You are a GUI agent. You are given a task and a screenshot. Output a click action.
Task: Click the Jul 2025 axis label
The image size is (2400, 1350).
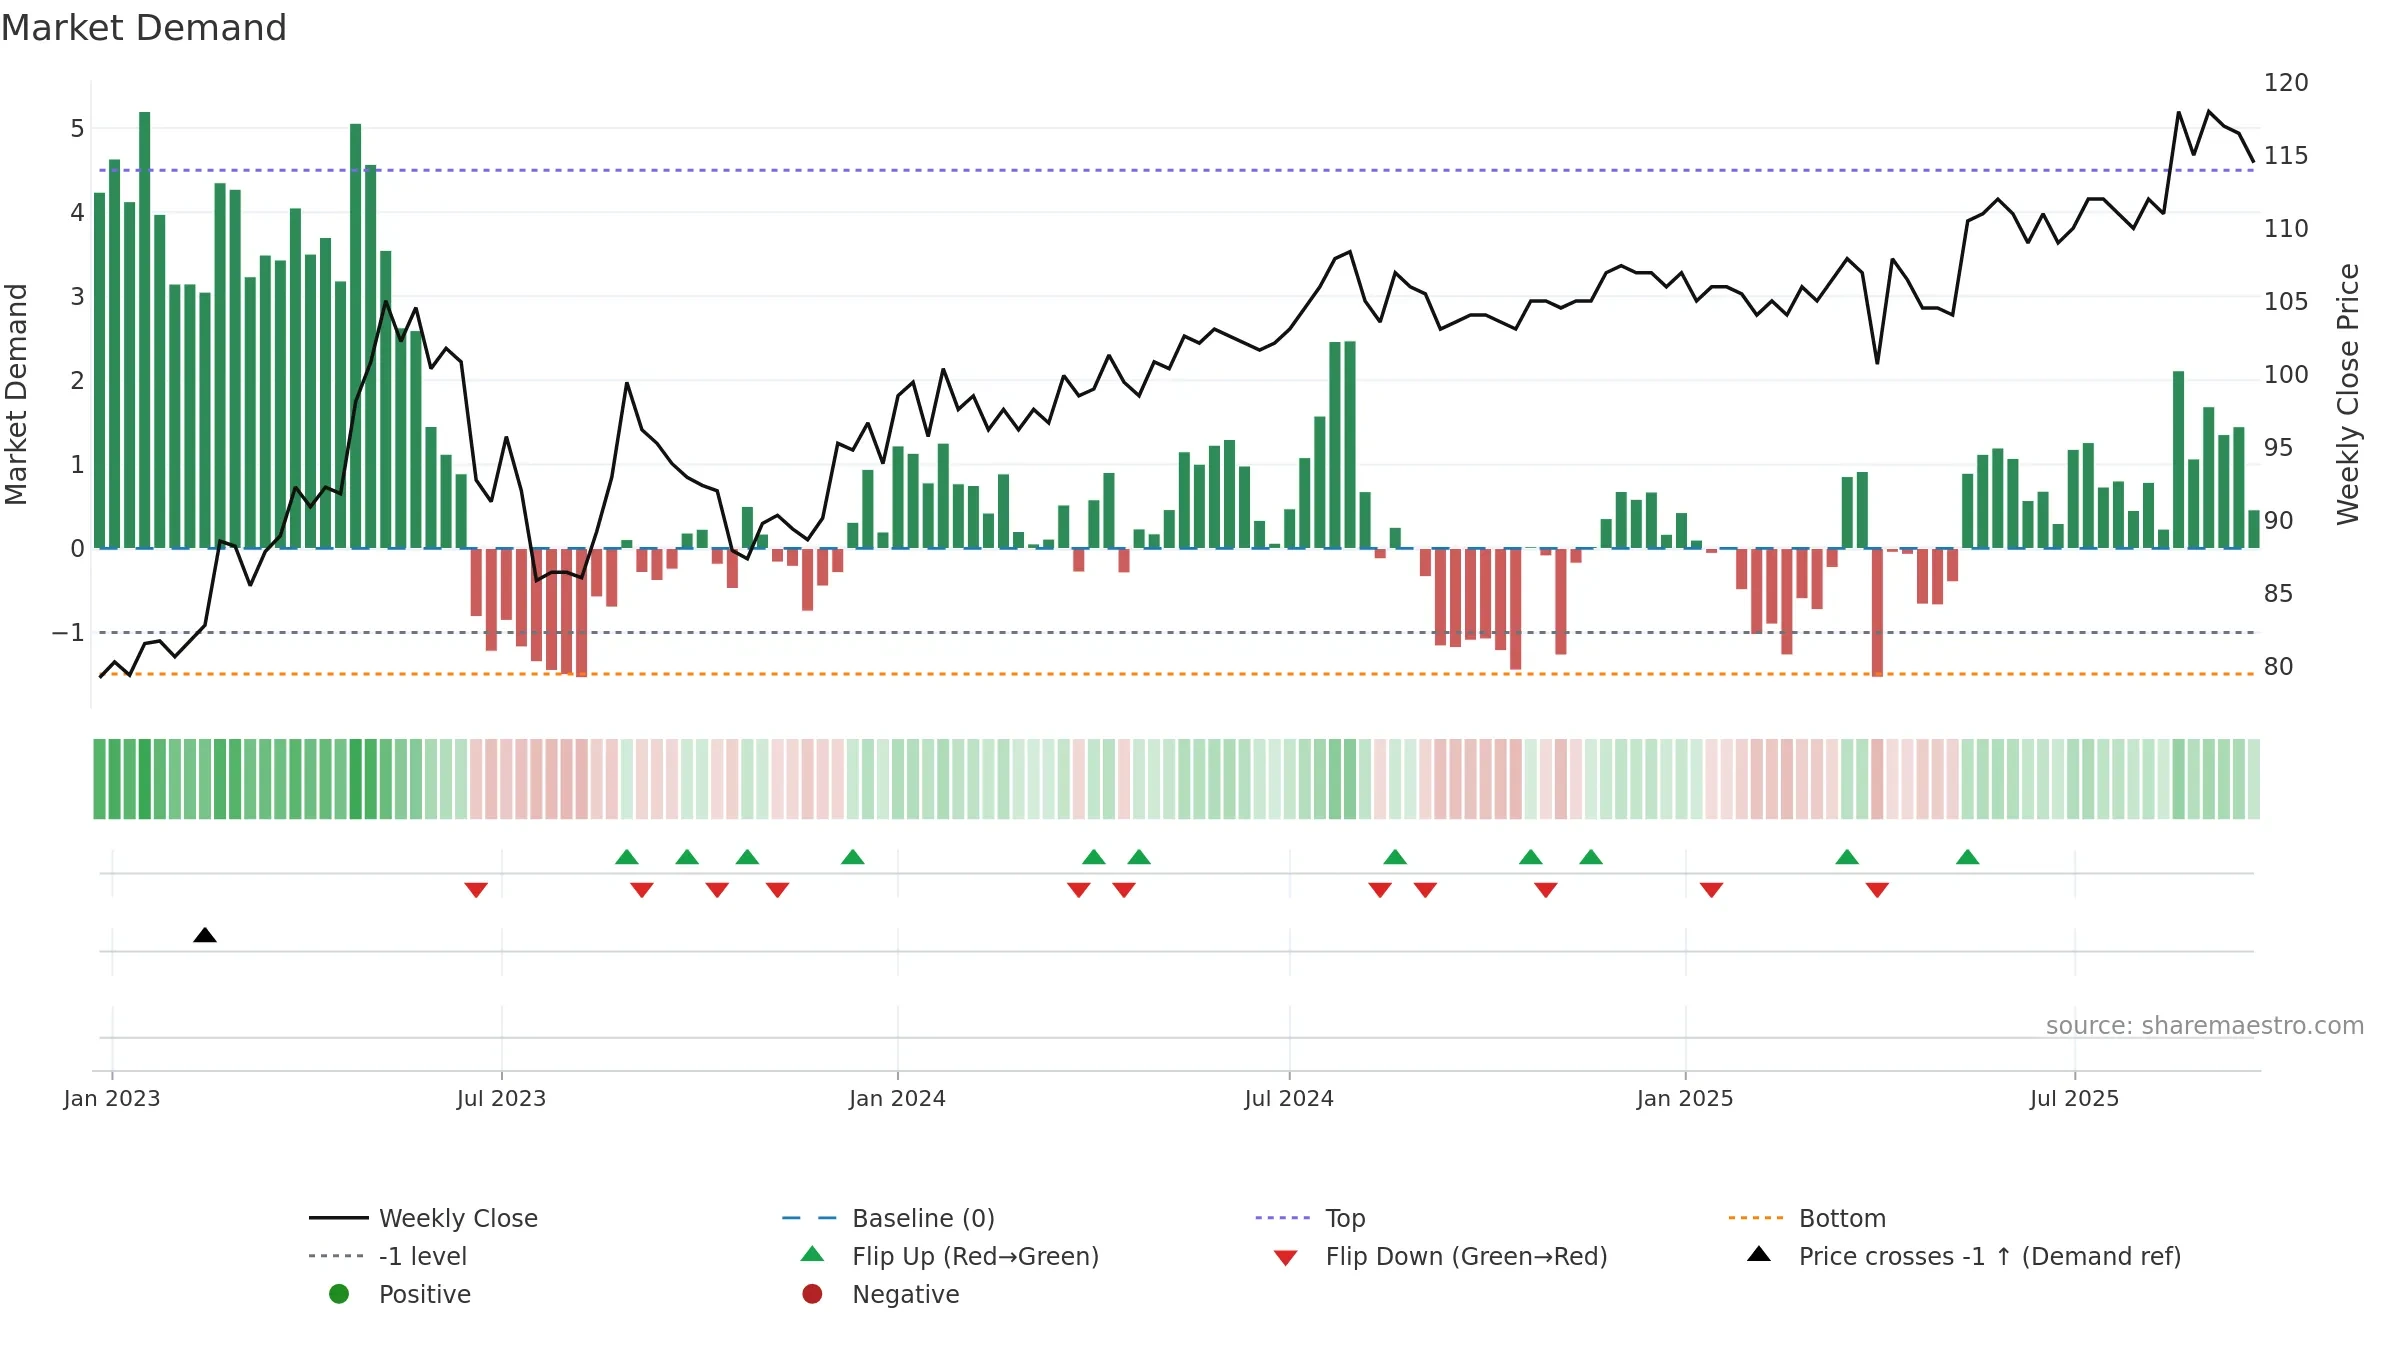pyautogui.click(x=2074, y=1098)
